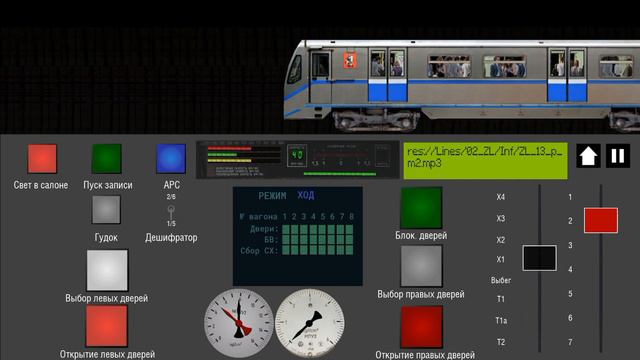Set controller to T1 braking position
This screenshot has height=360, width=640.
click(501, 299)
